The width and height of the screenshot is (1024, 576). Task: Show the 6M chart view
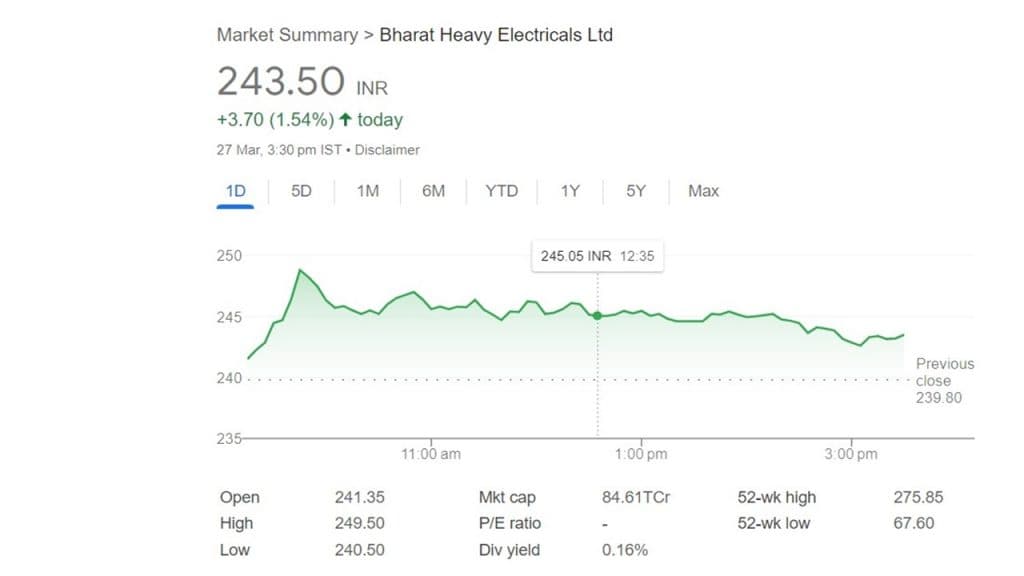(433, 191)
